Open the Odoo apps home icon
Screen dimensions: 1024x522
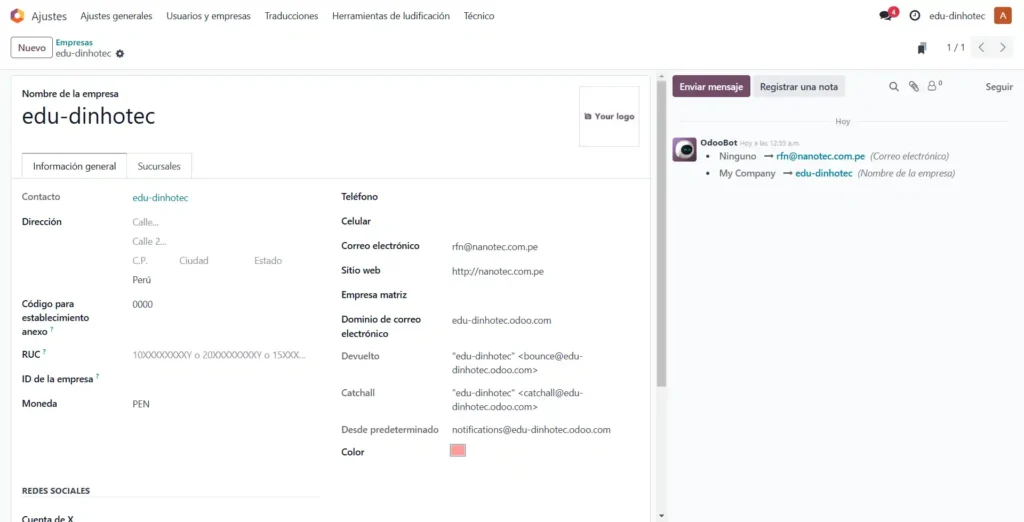click(17, 16)
